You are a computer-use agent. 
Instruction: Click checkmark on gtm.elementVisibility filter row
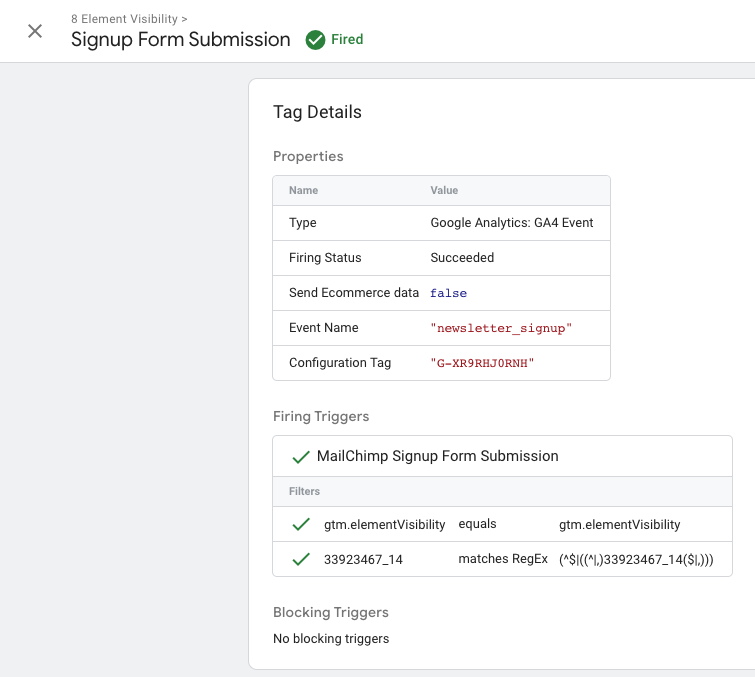tap(300, 524)
